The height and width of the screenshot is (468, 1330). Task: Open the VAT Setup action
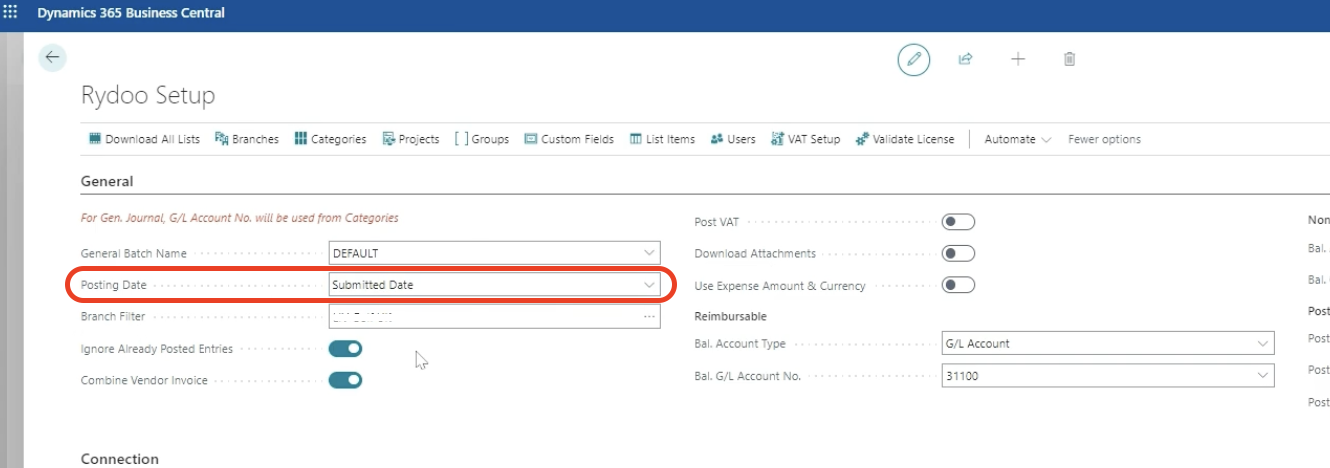[x=805, y=139]
